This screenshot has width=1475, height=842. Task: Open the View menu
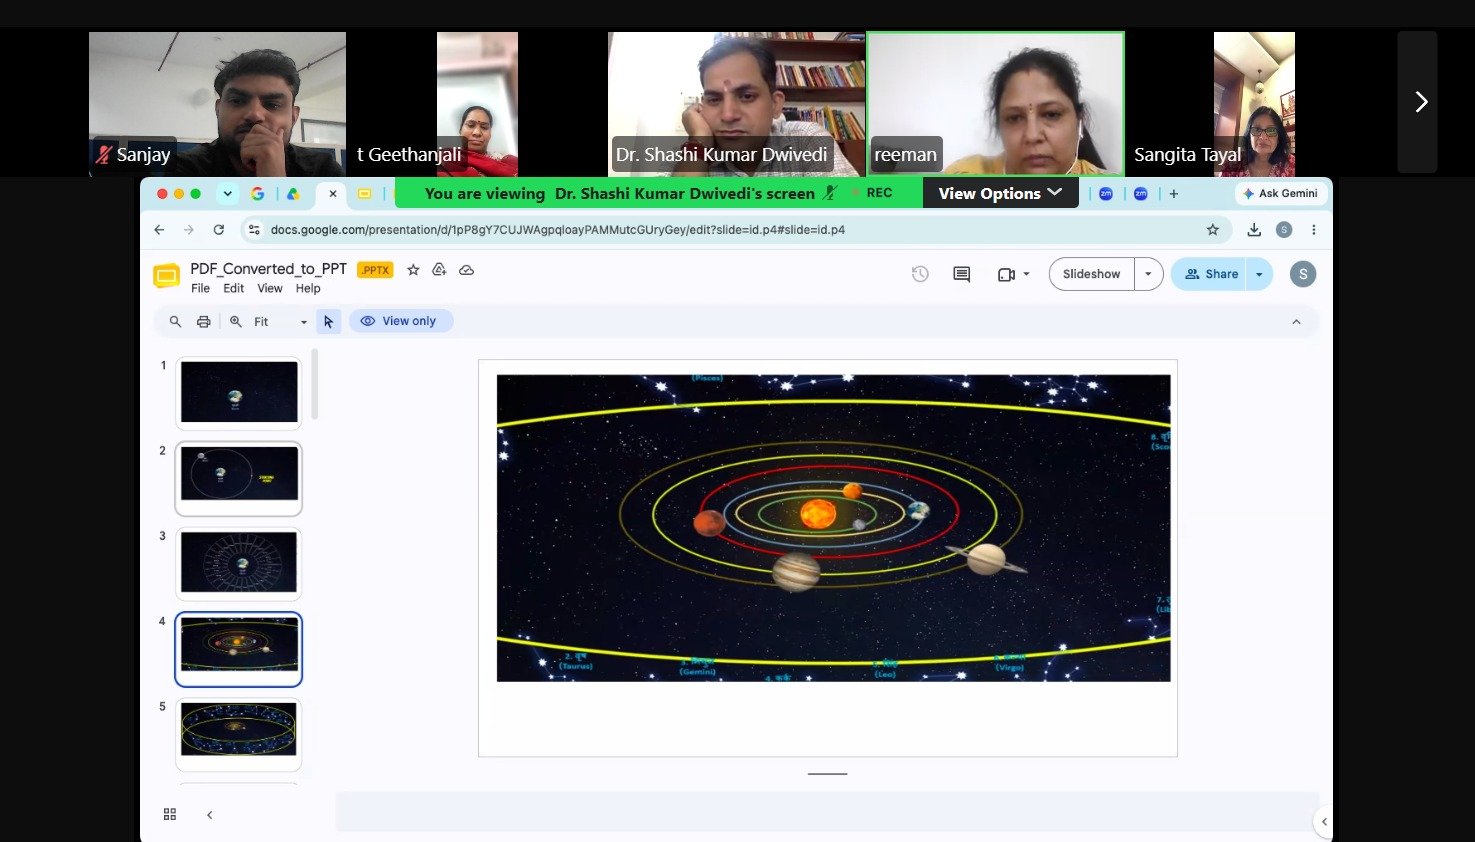click(270, 289)
